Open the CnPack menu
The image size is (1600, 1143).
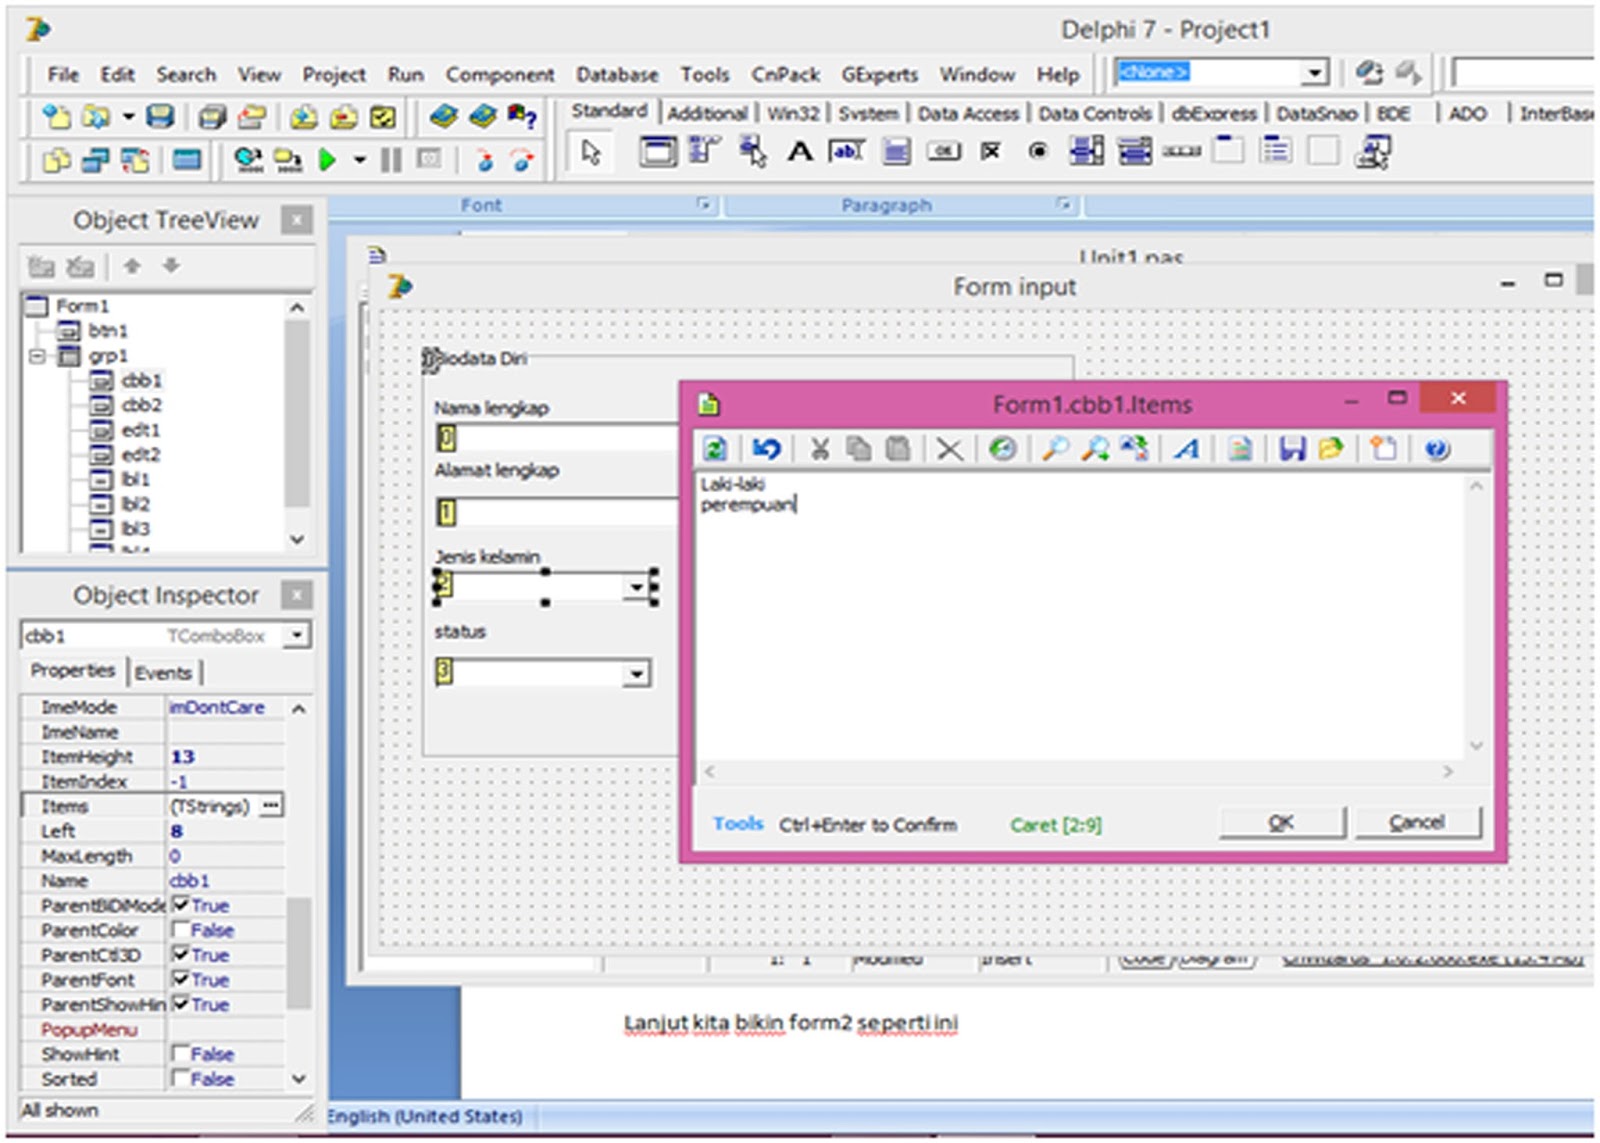click(x=786, y=75)
